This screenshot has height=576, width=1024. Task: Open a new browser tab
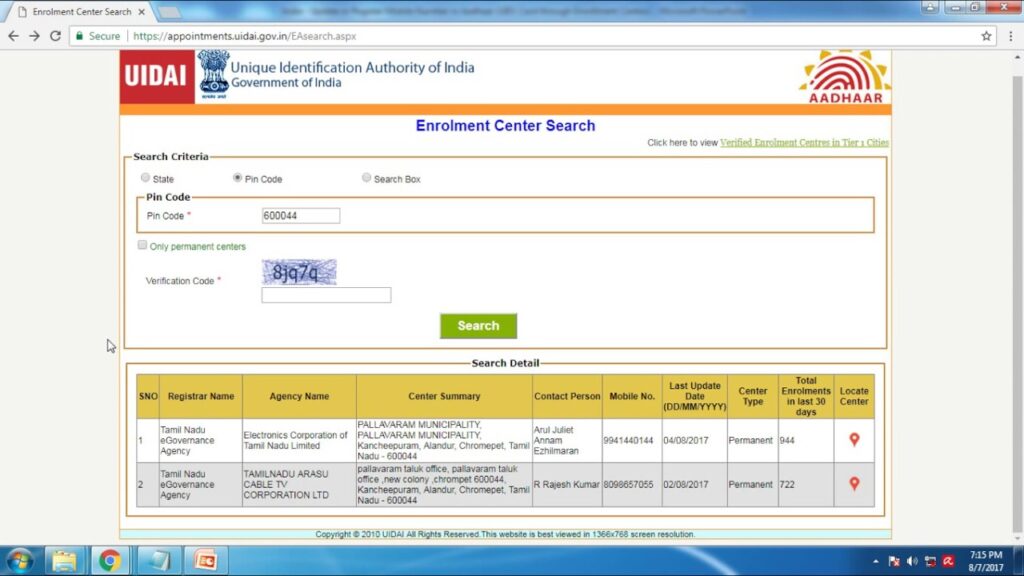pyautogui.click(x=168, y=12)
